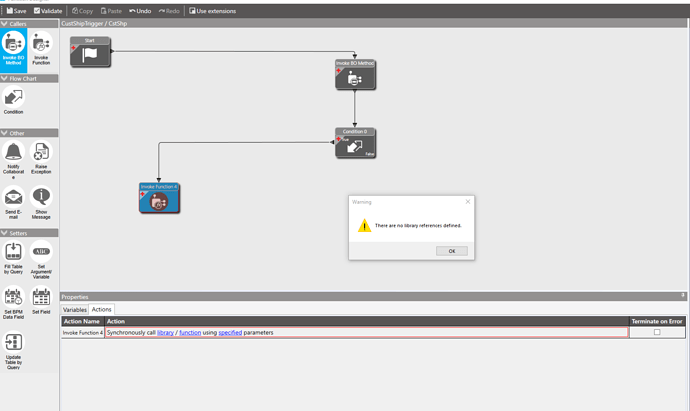Image resolution: width=690 pixels, height=411 pixels.
Task: Choose the Set Field tool
Action: (41, 301)
